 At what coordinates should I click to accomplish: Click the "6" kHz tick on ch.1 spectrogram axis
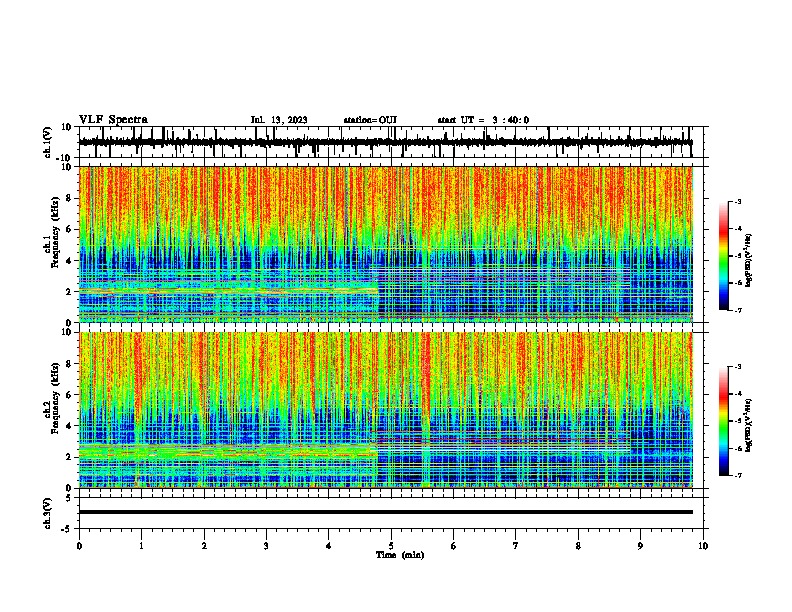click(x=69, y=229)
